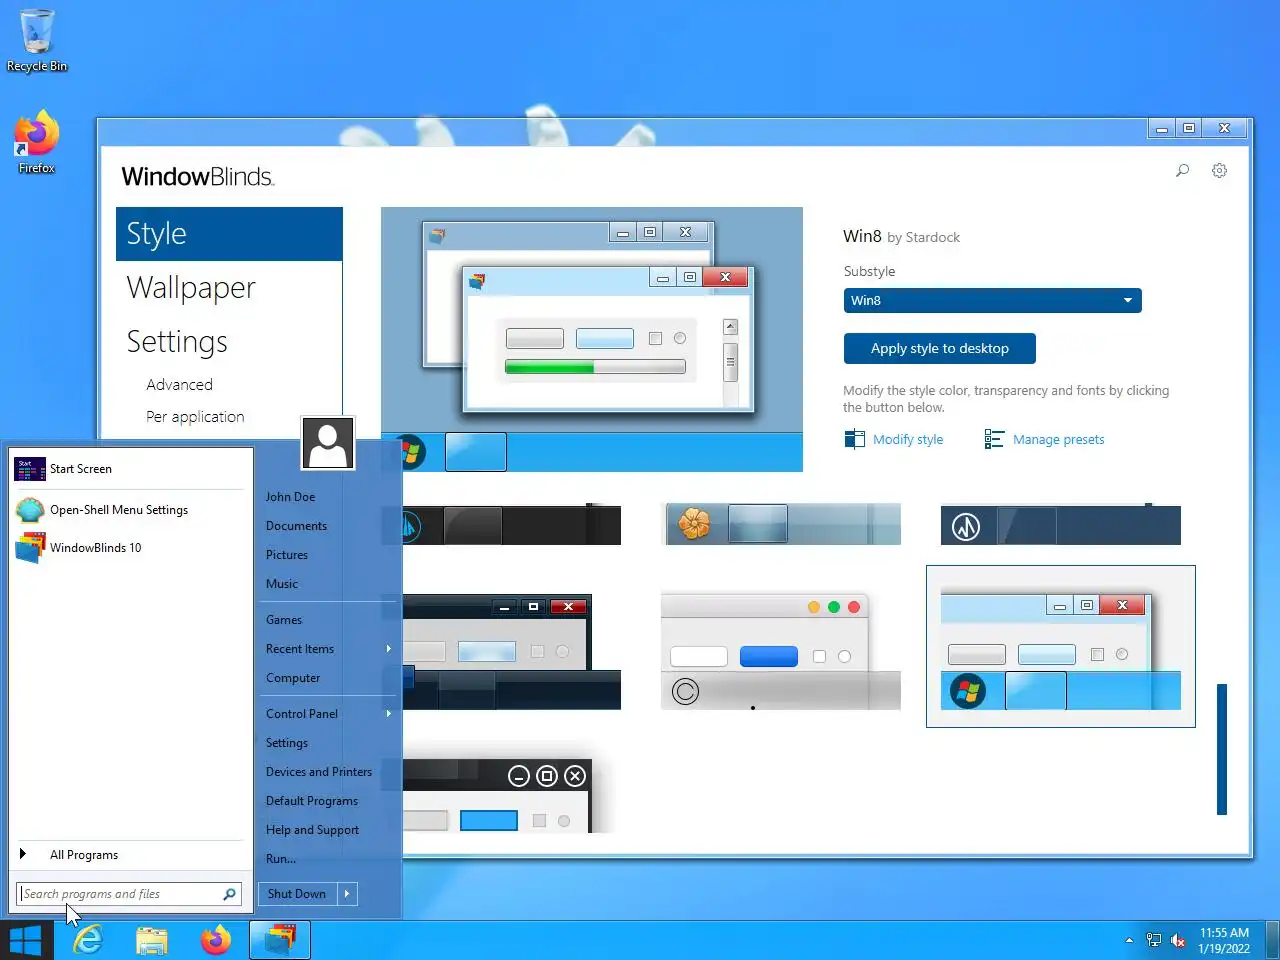Select the selected Win8 style thumbnail
Image resolution: width=1280 pixels, height=960 pixels.
(x=1061, y=647)
